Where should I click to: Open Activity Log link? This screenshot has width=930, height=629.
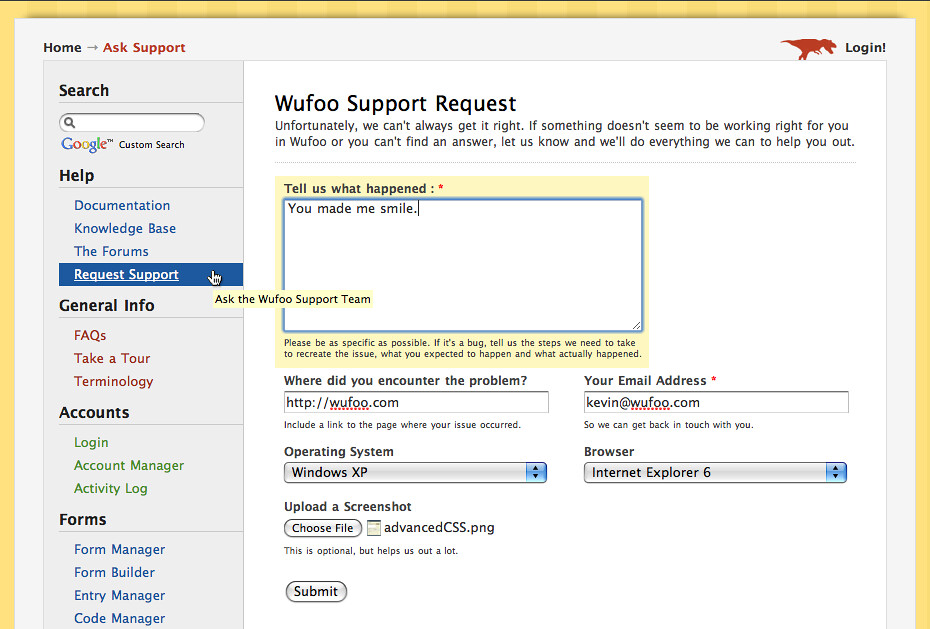[111, 488]
